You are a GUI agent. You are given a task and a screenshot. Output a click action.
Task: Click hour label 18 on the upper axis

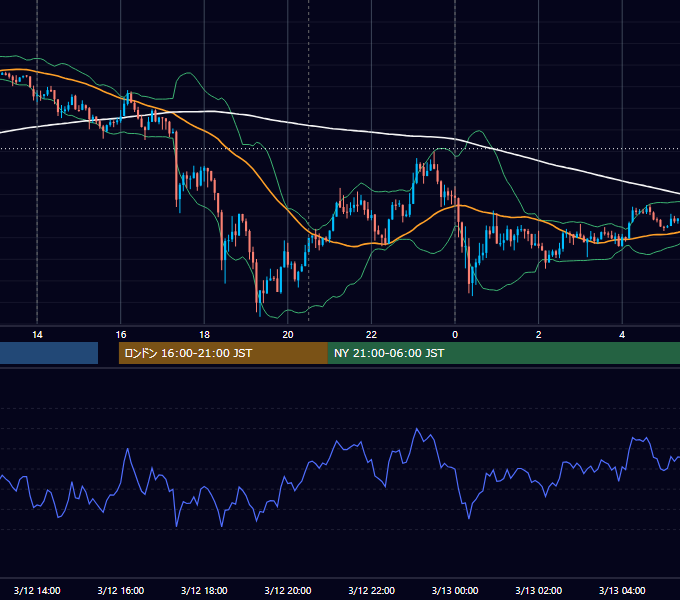point(204,335)
